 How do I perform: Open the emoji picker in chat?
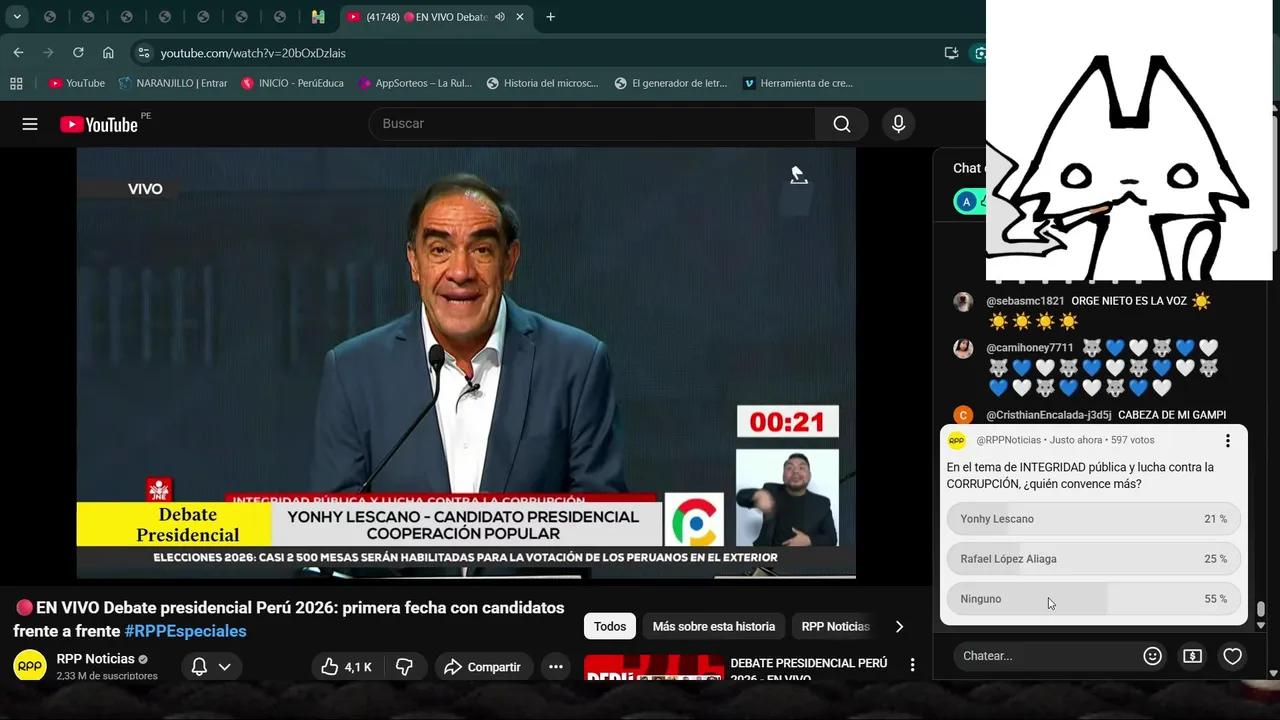point(1152,656)
